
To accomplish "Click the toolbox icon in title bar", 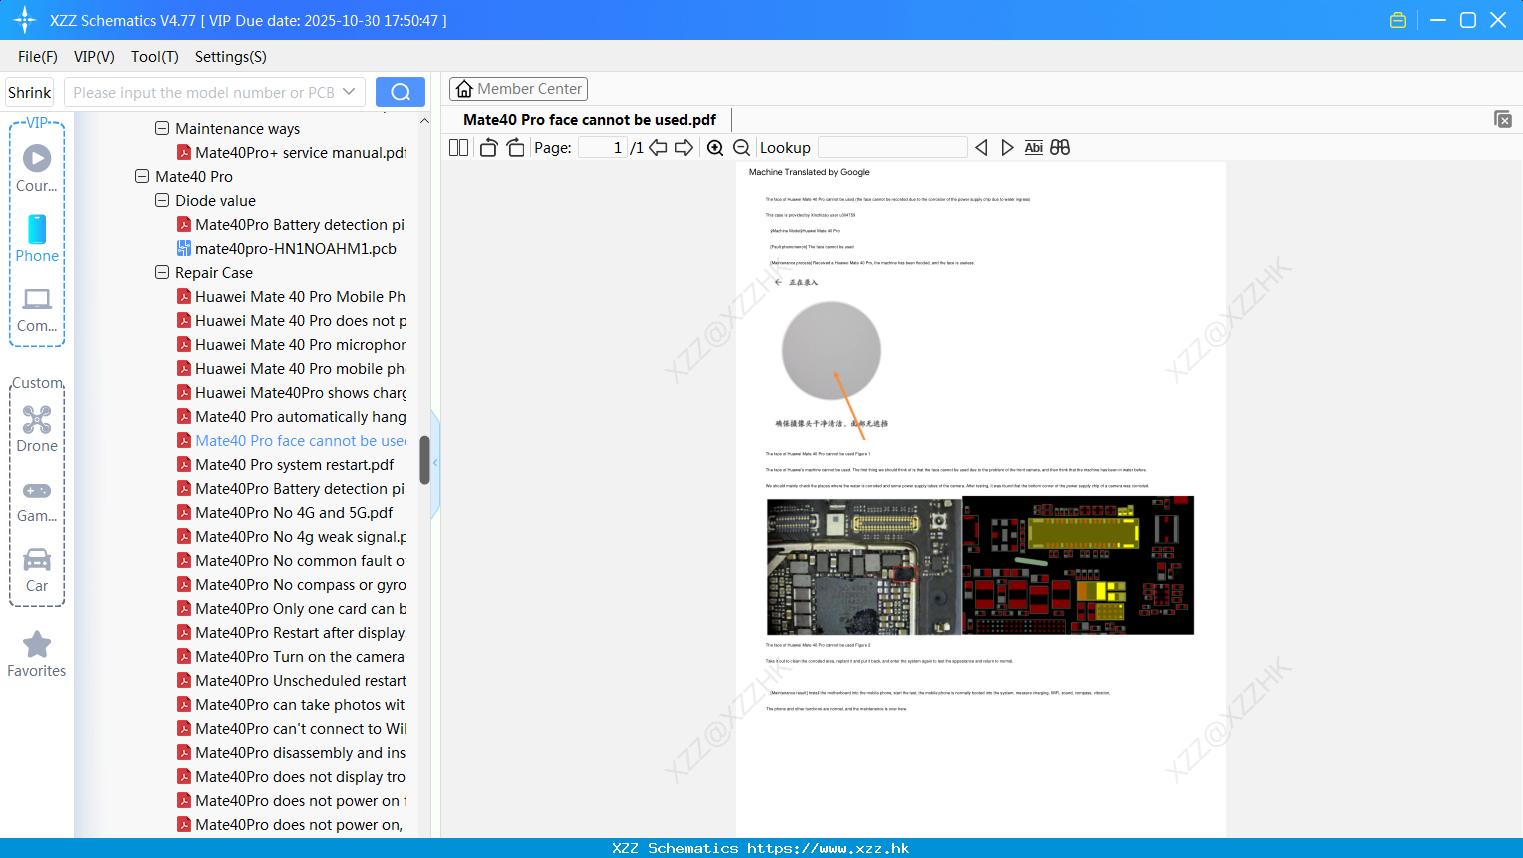I will click(x=1398, y=20).
